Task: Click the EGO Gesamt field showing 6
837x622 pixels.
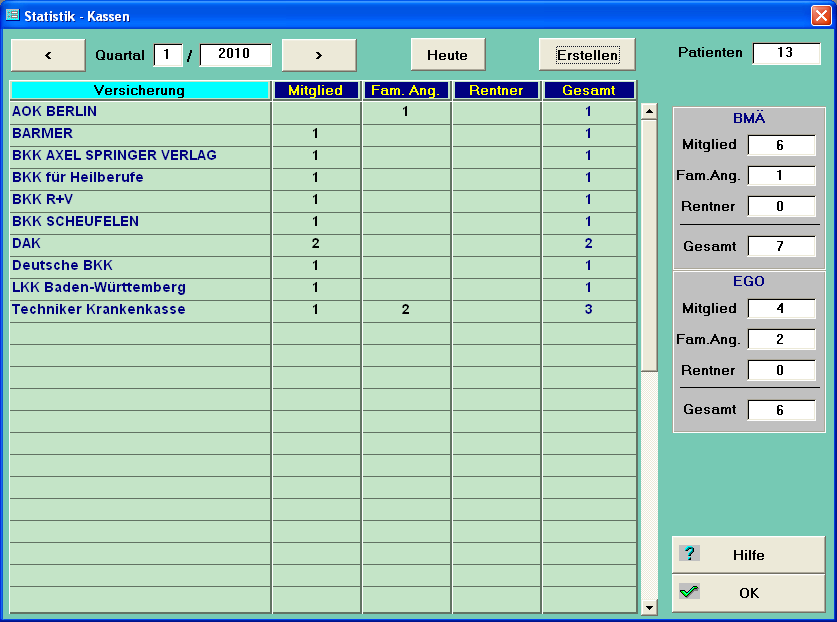Action: click(781, 410)
